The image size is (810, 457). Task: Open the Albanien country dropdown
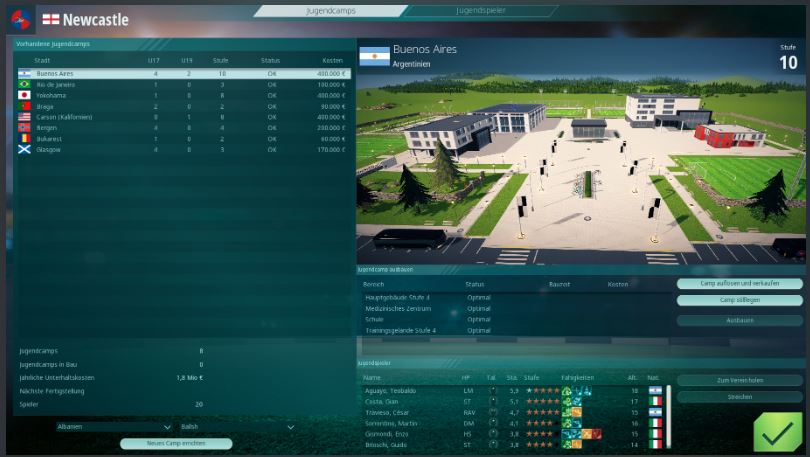tap(114, 427)
